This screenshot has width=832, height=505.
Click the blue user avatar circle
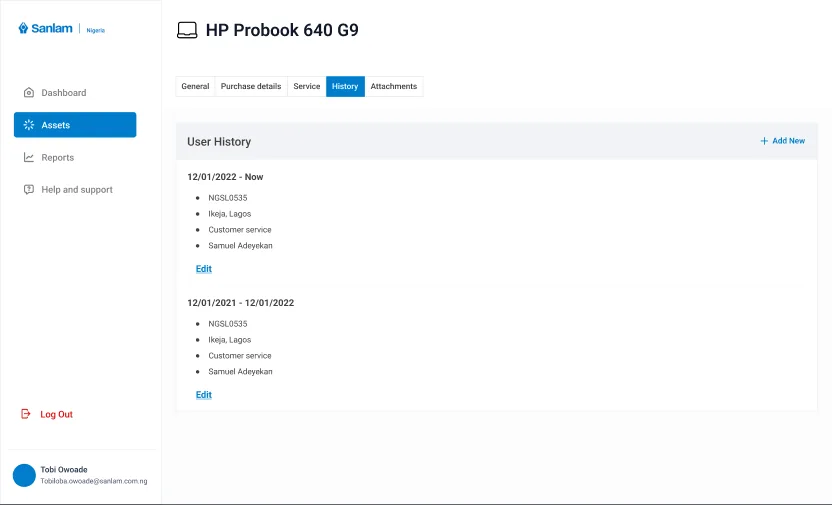[24, 475]
